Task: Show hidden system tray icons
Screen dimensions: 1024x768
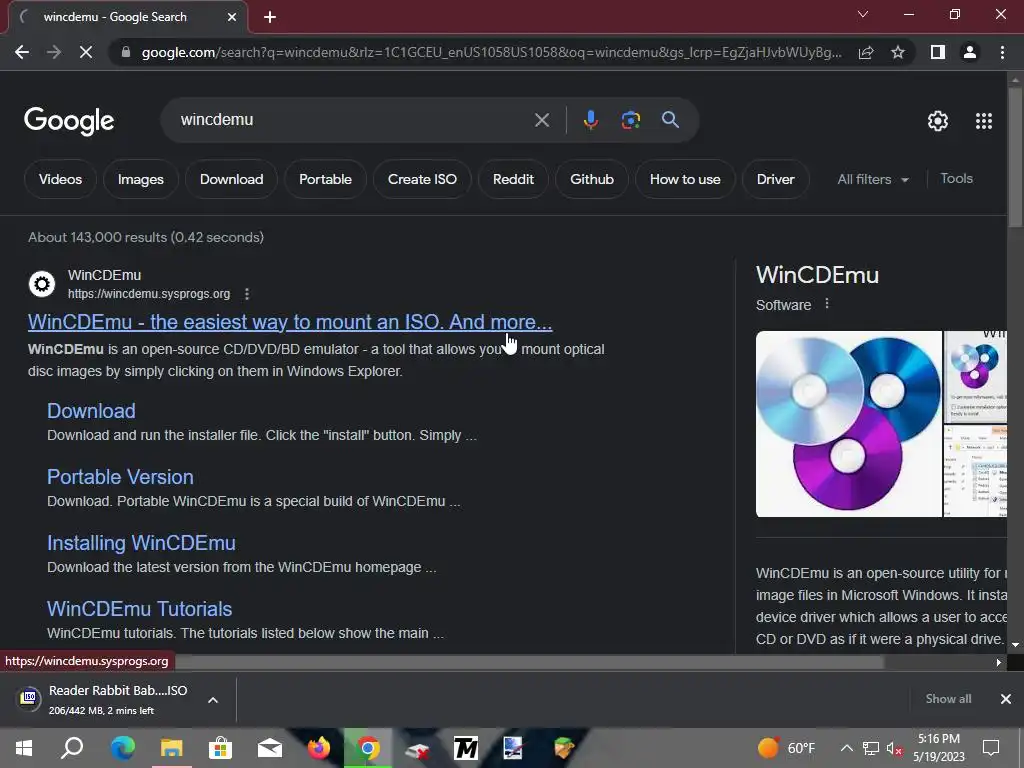Action: (x=846, y=748)
